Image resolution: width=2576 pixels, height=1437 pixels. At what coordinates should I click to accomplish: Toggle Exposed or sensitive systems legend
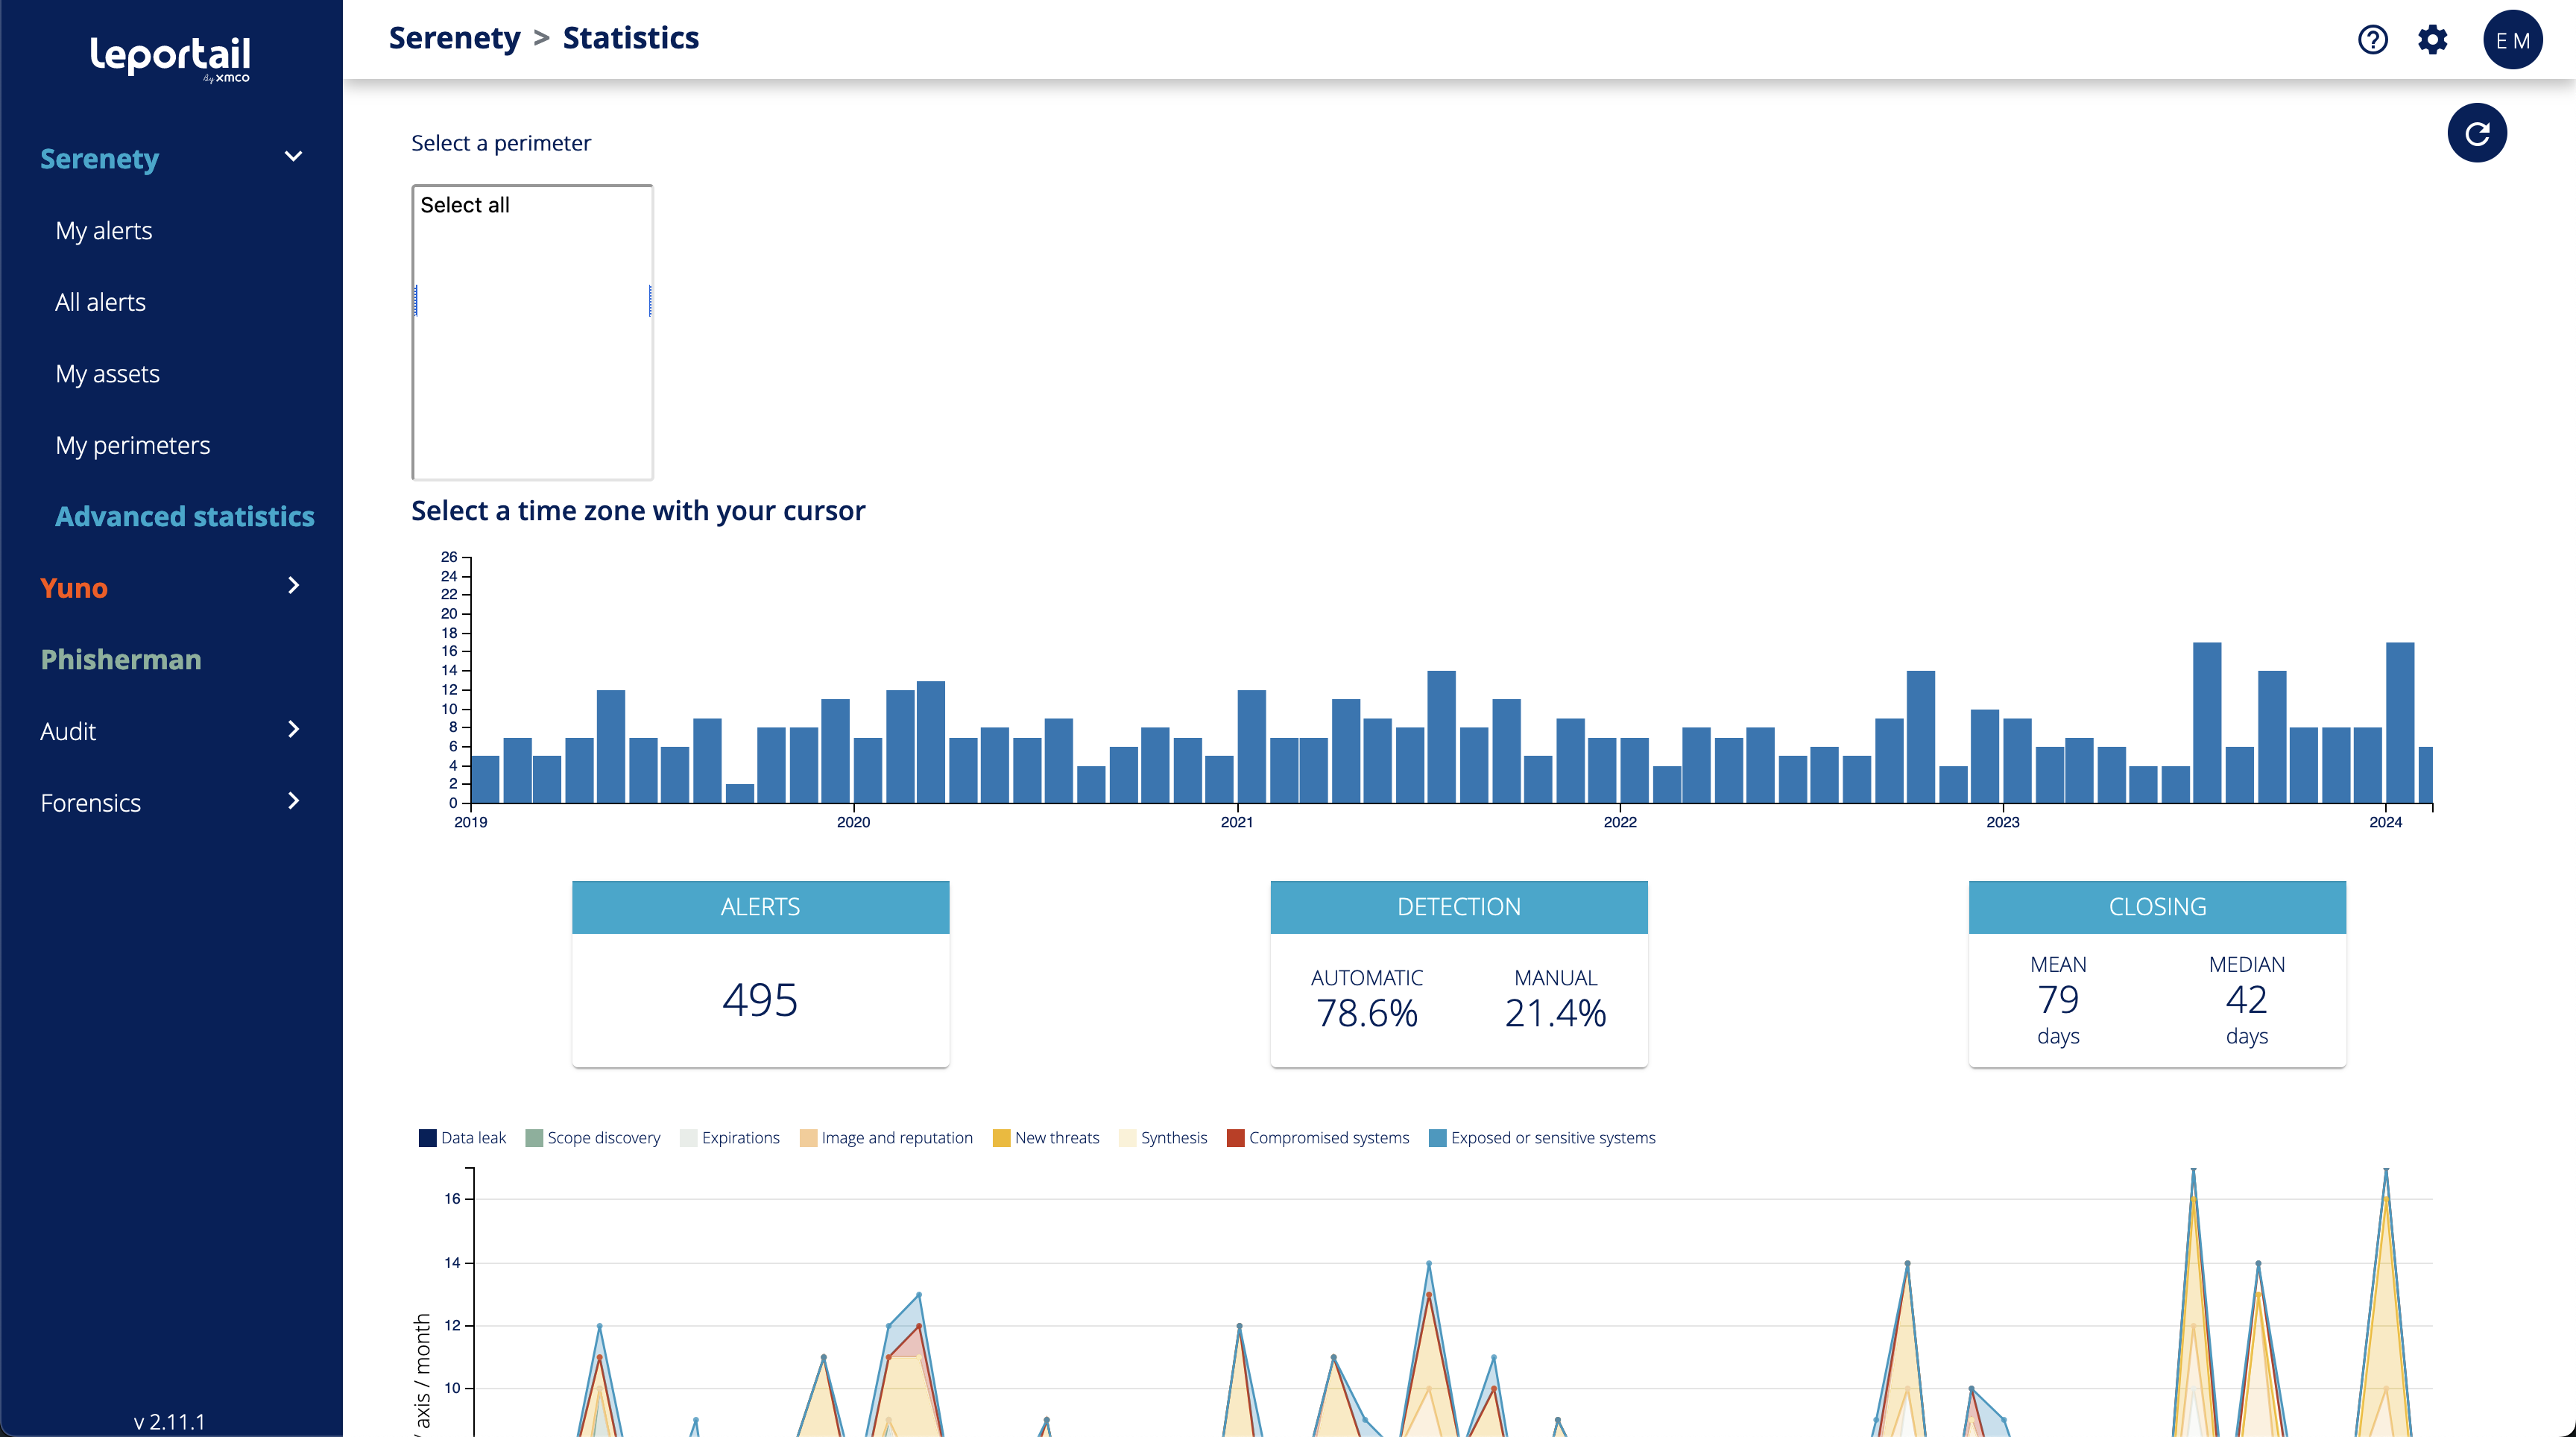pos(1541,1138)
